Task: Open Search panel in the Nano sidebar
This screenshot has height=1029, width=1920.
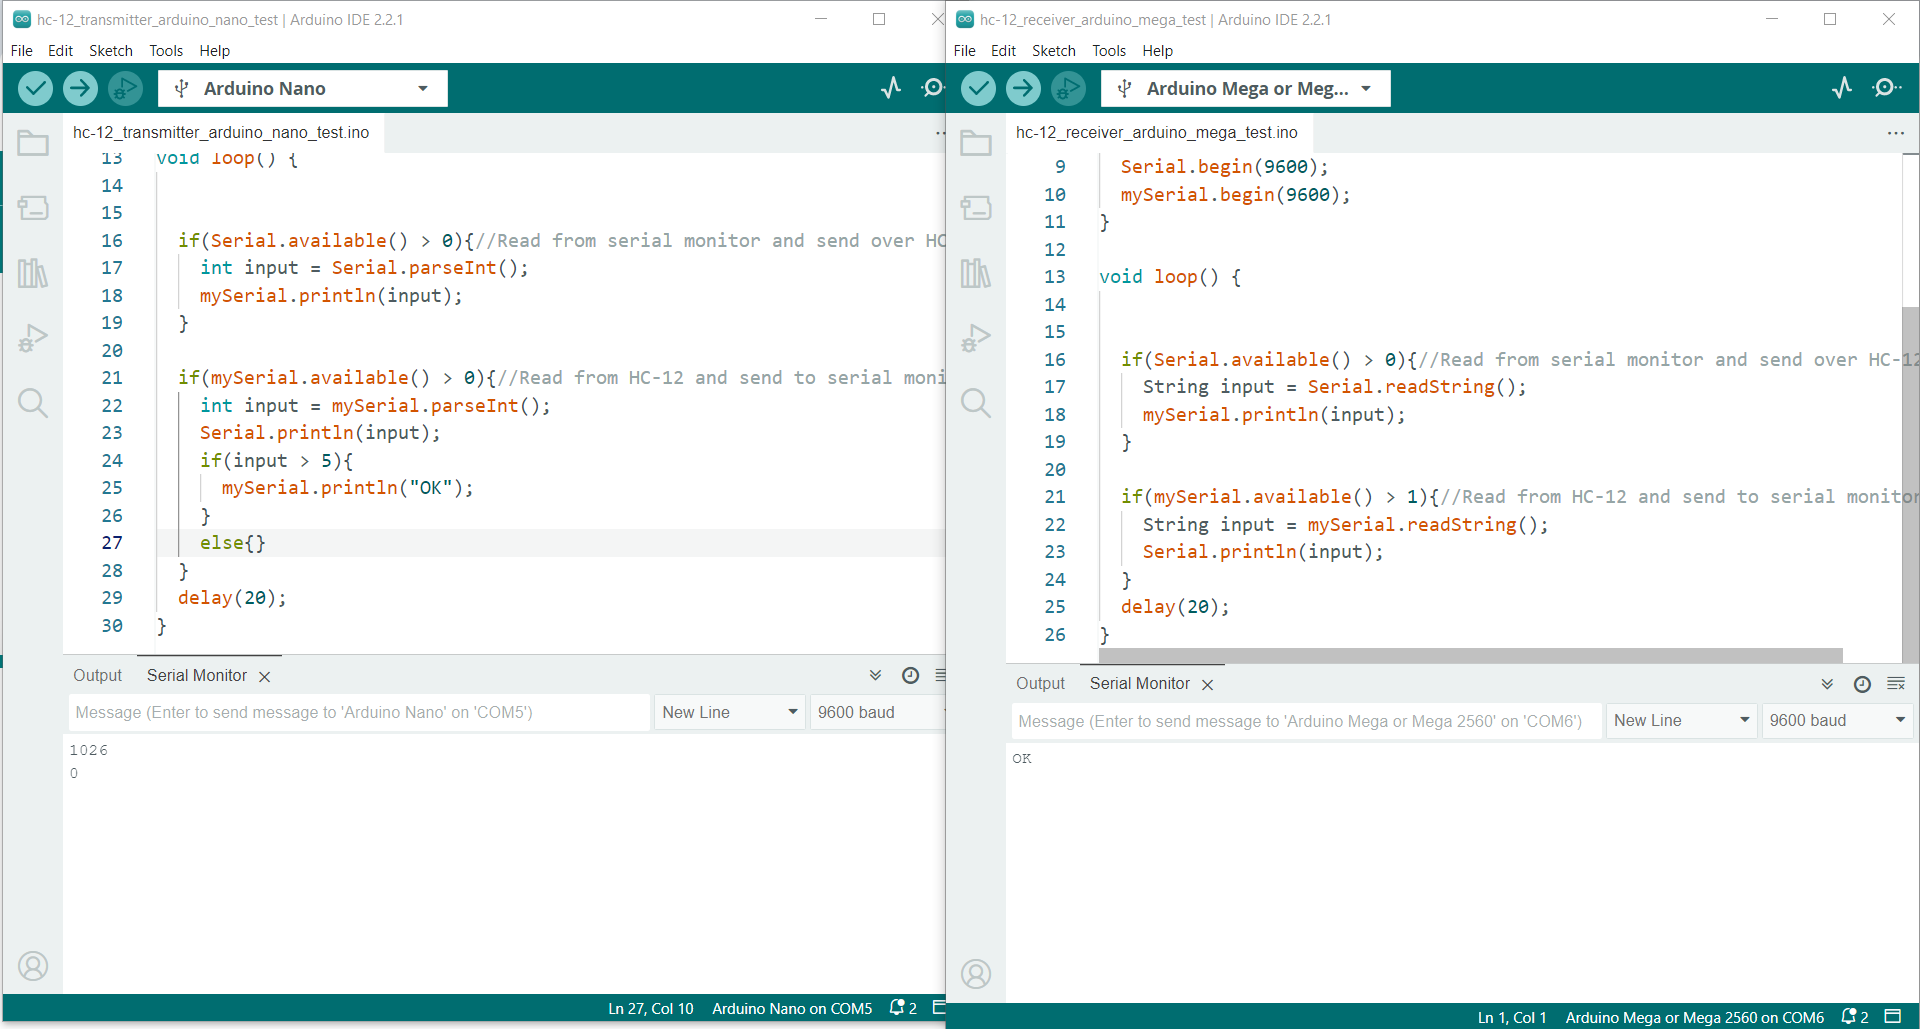Action: click(x=33, y=403)
